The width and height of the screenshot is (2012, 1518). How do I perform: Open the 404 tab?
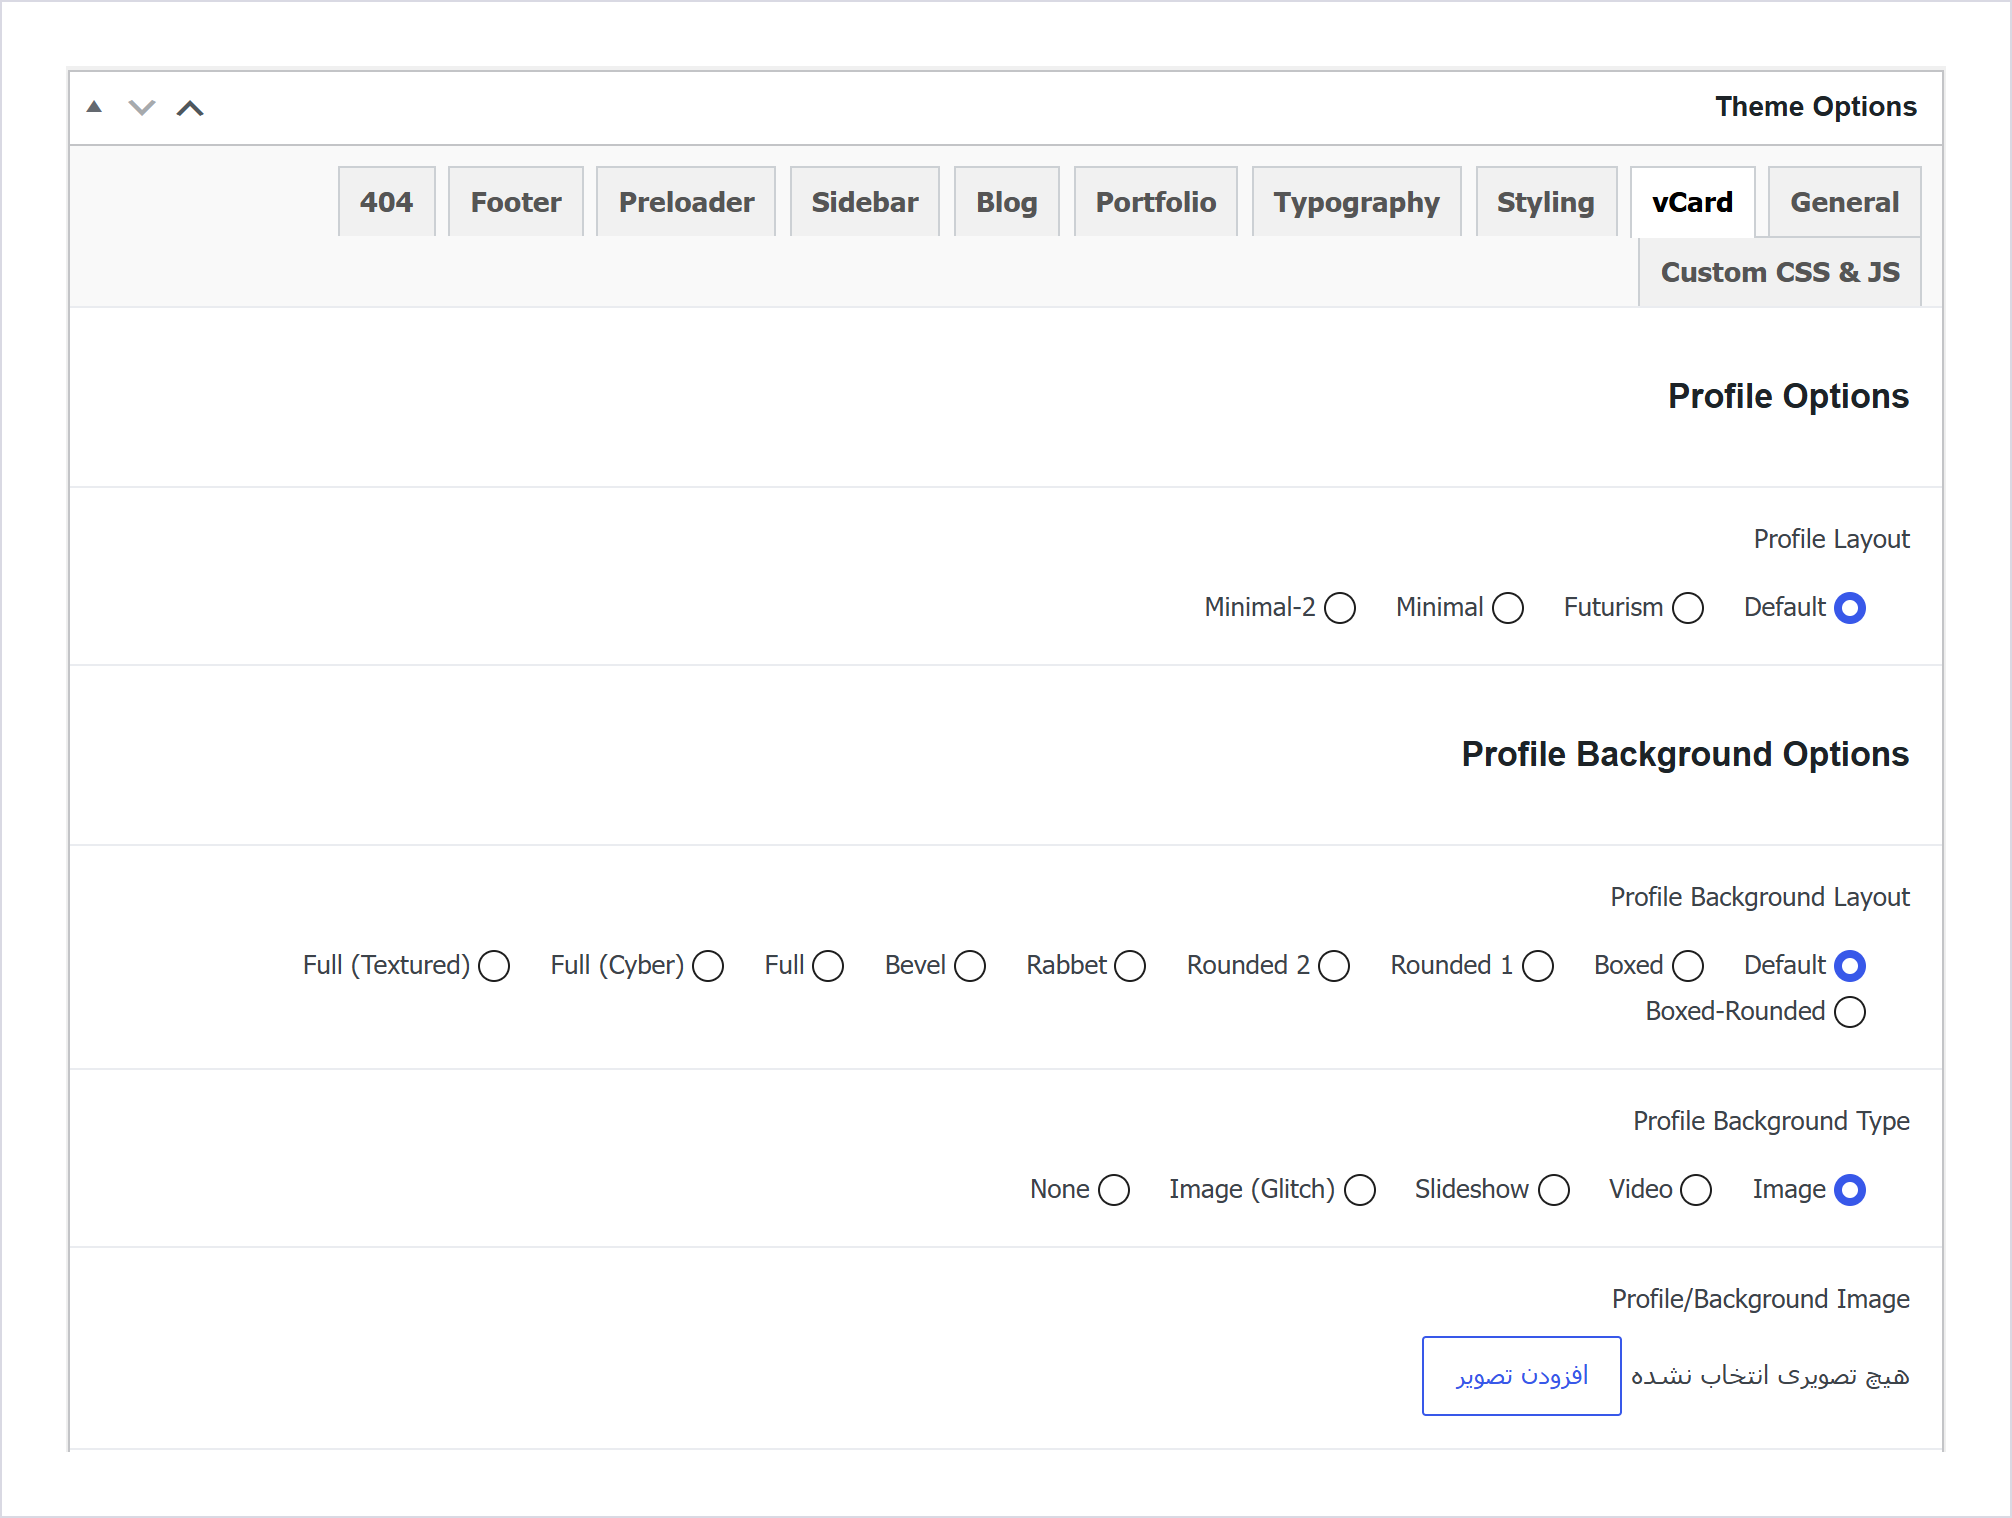click(x=387, y=202)
